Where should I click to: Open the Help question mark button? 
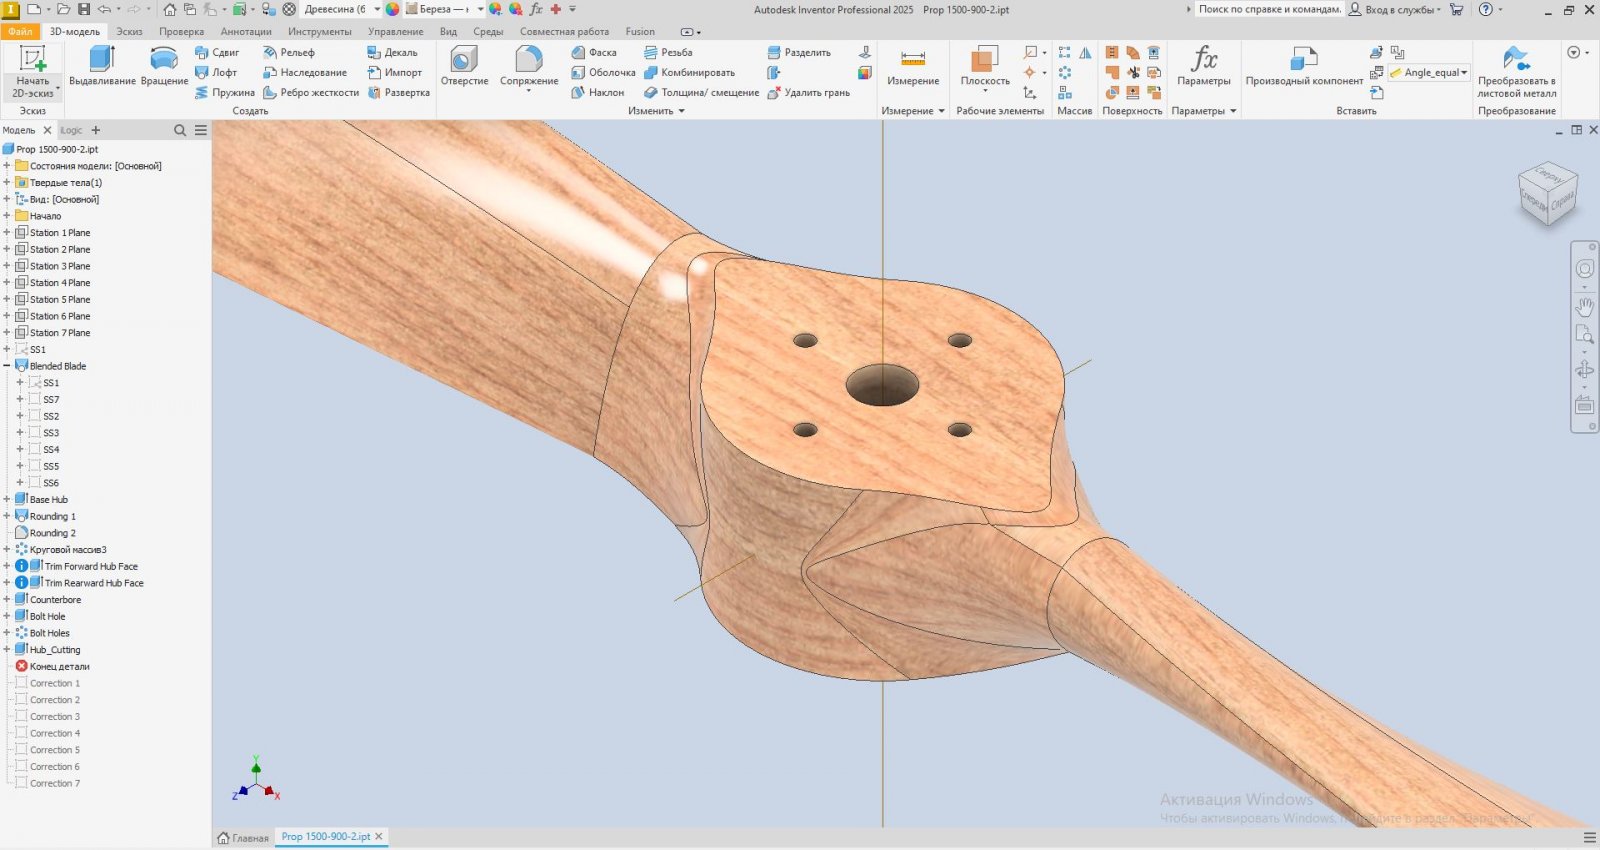1486,9
